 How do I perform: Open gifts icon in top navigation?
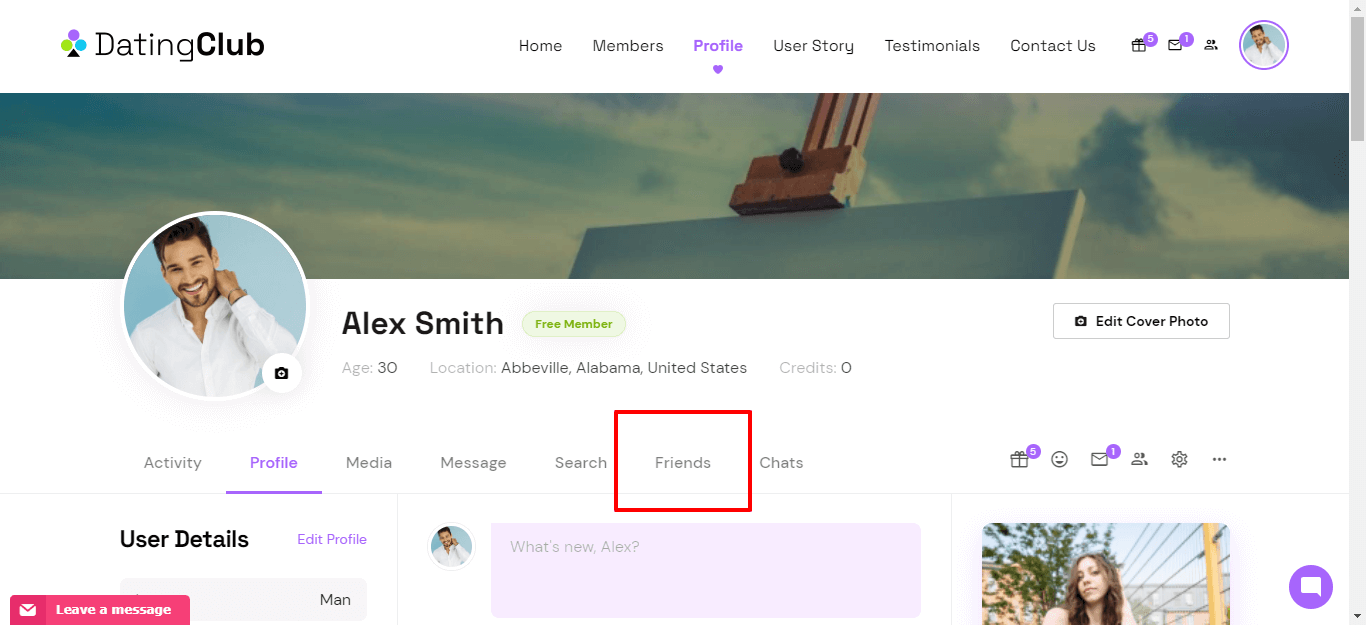pos(1138,45)
